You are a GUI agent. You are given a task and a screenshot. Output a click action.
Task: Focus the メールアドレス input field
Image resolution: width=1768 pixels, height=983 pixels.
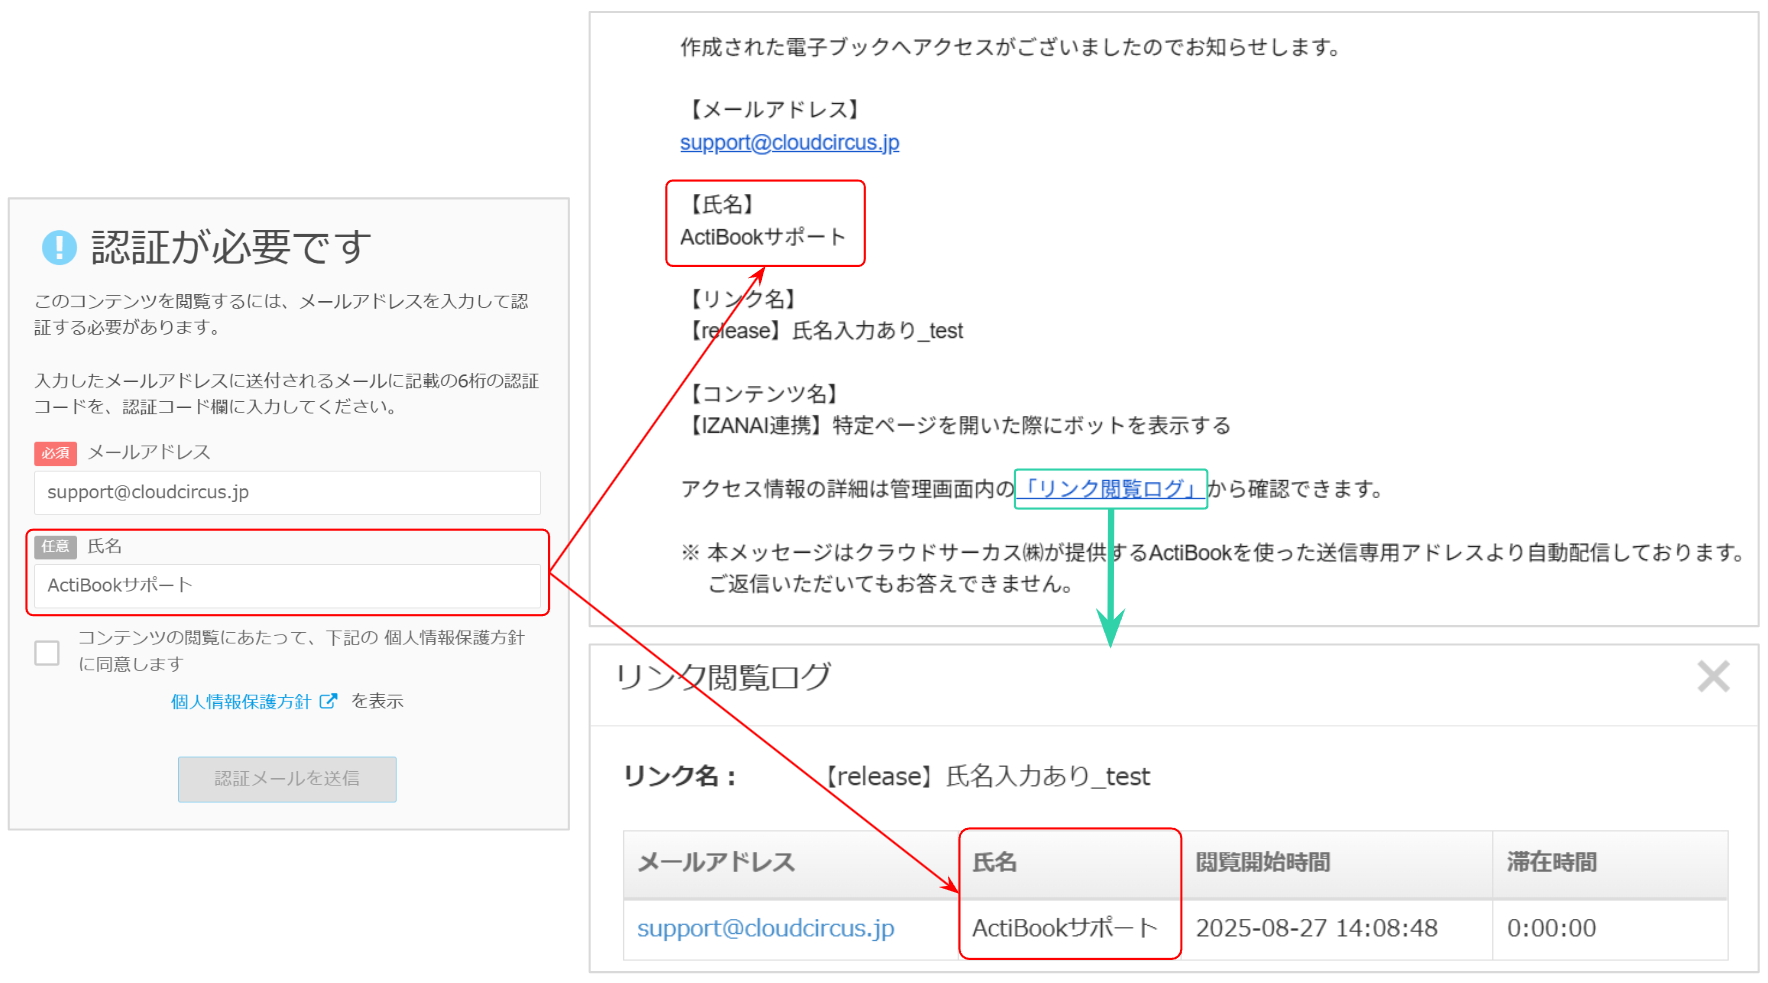click(x=287, y=492)
